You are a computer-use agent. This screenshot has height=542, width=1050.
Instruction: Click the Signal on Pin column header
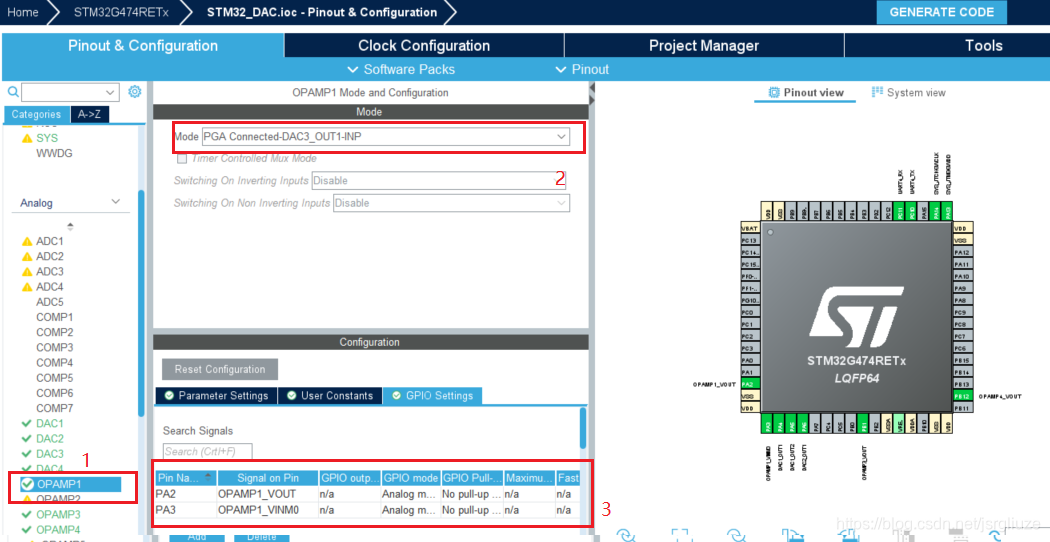268,478
